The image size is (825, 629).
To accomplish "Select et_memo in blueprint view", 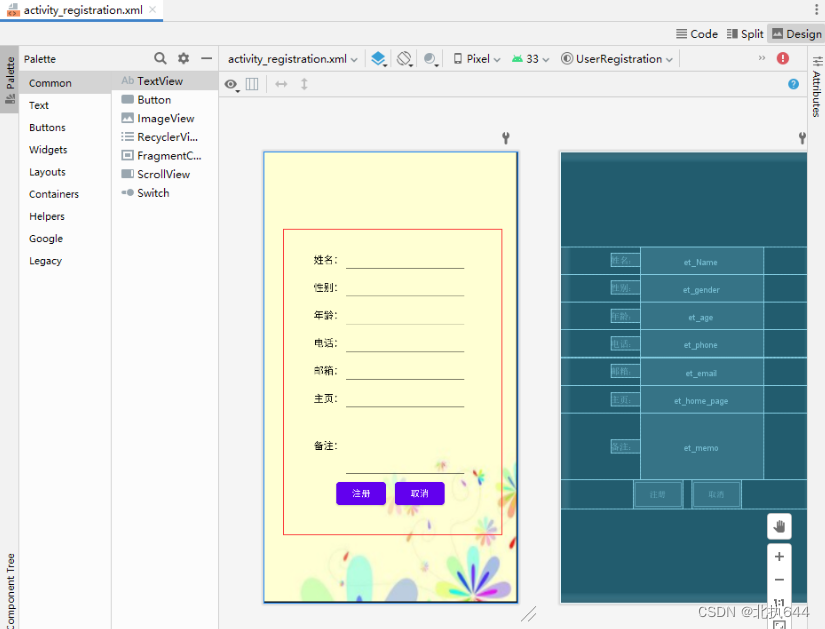I will click(701, 447).
